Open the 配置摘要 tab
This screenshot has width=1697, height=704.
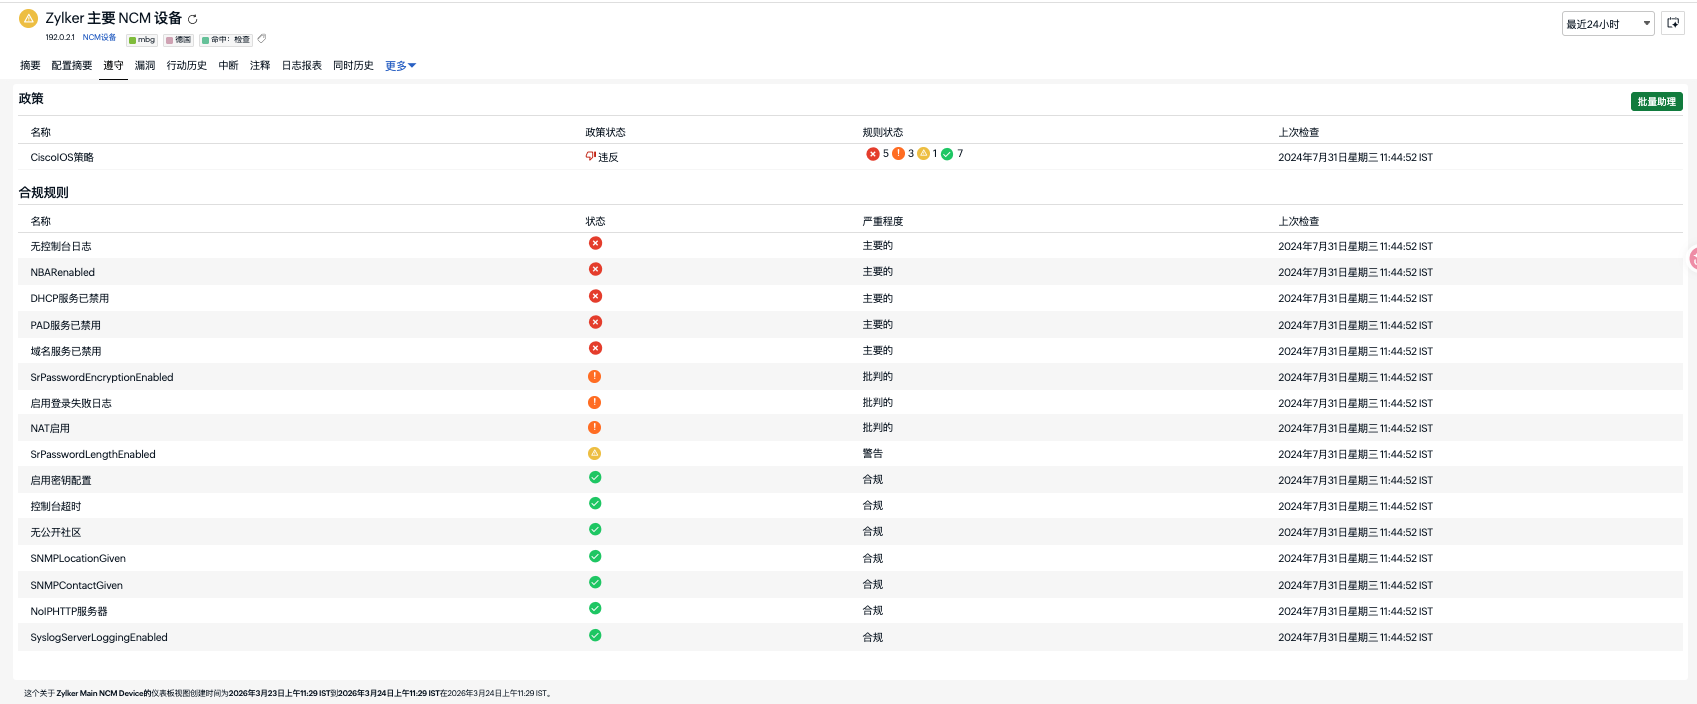72,66
